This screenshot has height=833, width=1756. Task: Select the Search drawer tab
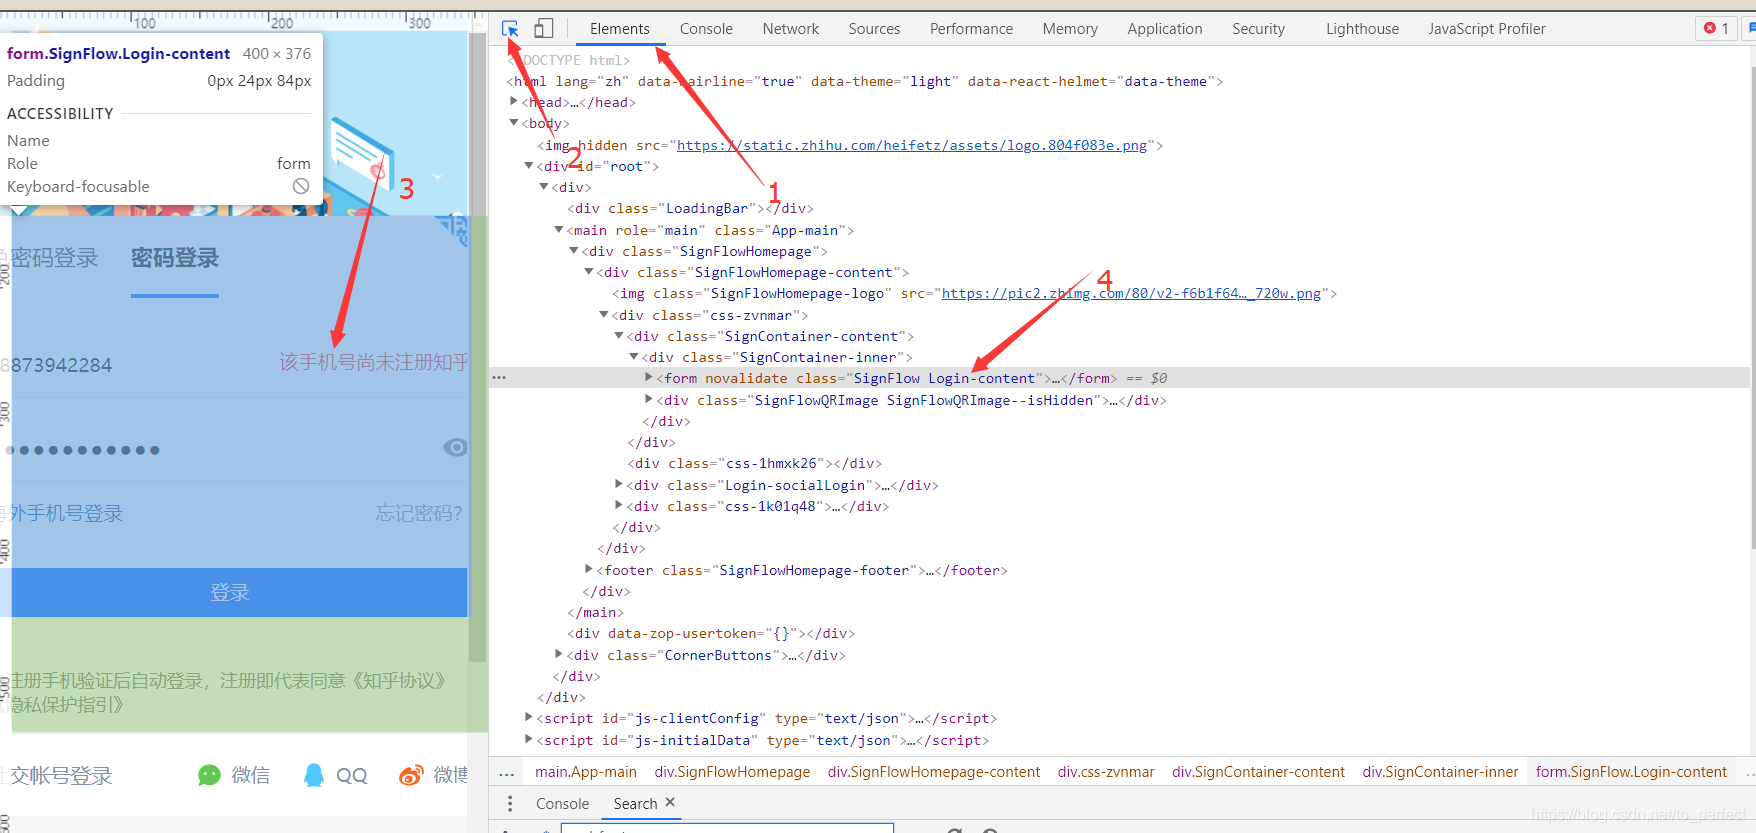click(x=635, y=804)
